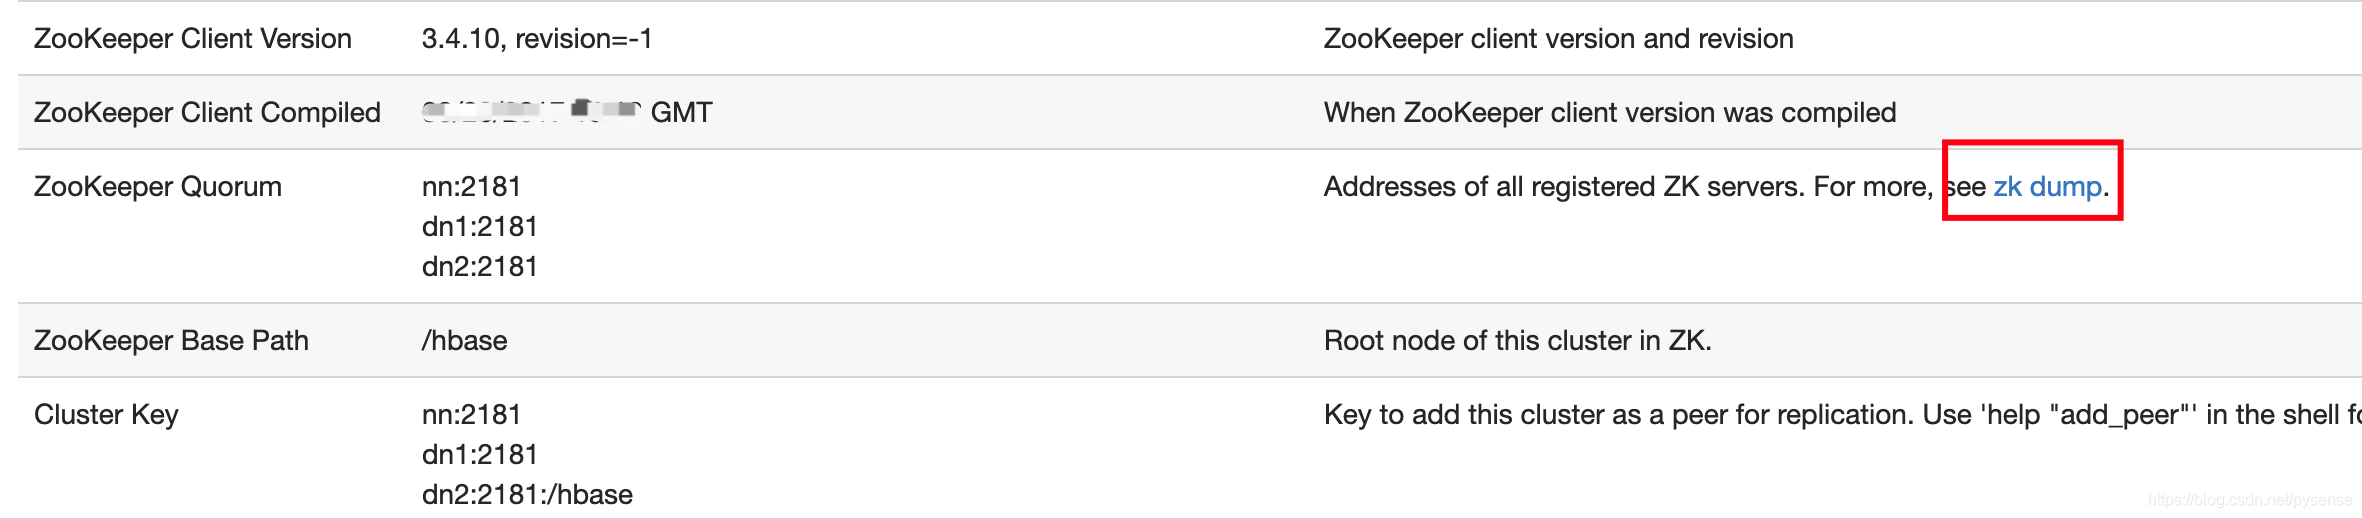Click 'Root node of this cluster in ZK' text
The image size is (2362, 518).
point(1518,341)
